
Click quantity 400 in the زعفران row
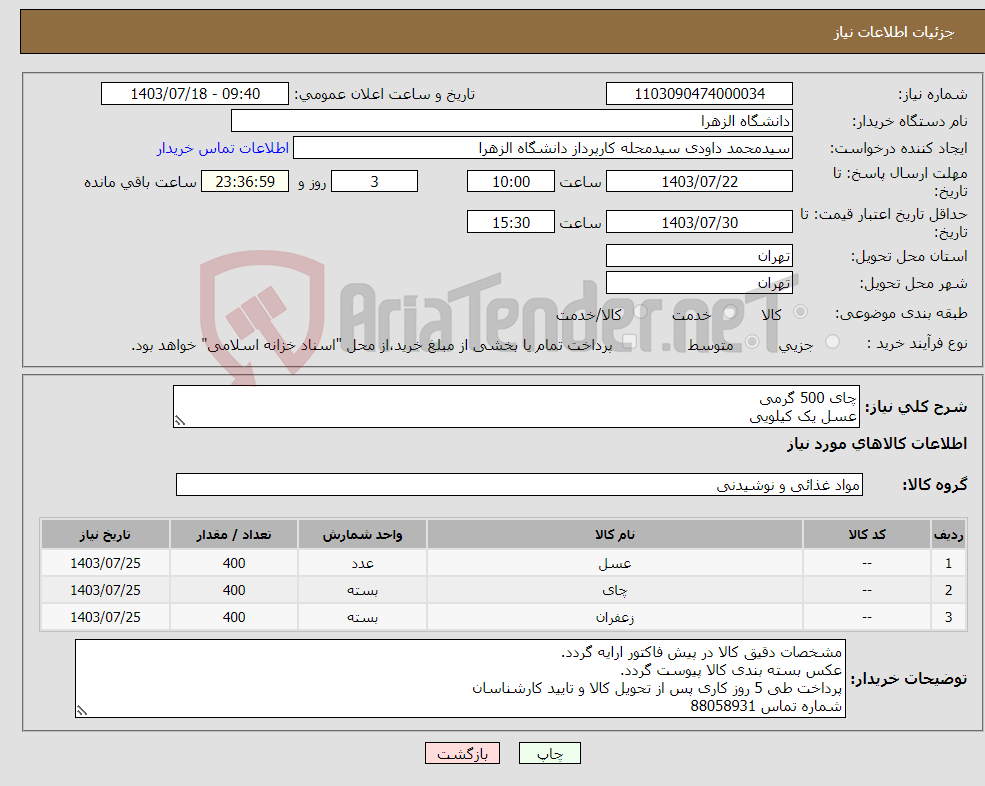(x=234, y=617)
